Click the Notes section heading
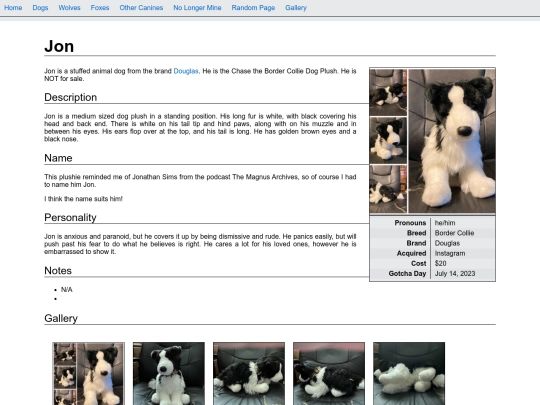 point(58,271)
